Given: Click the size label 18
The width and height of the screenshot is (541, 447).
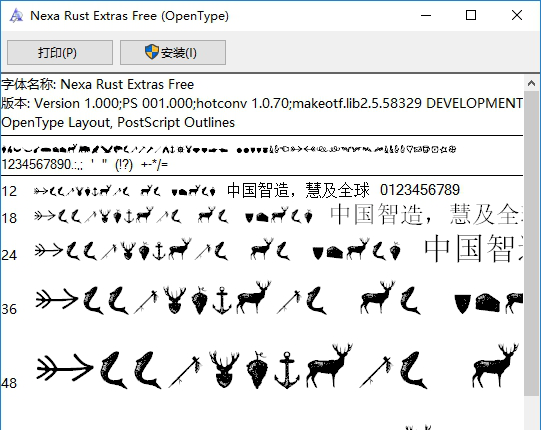Looking at the screenshot, I should pos(9,218).
